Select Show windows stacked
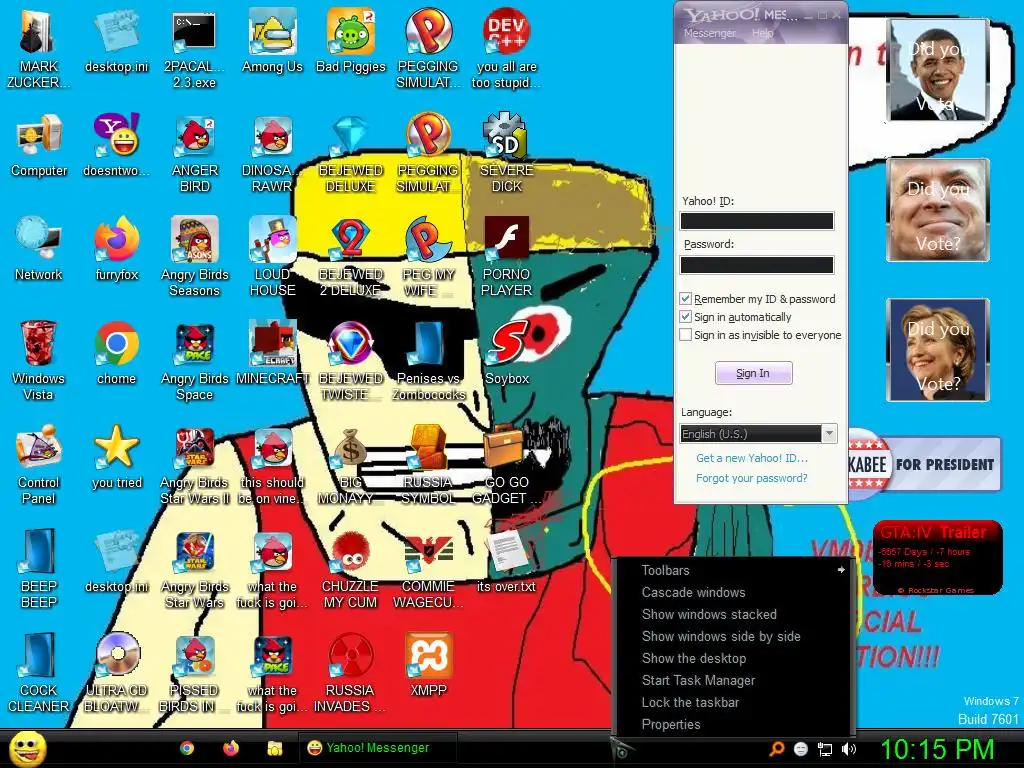 (x=709, y=615)
